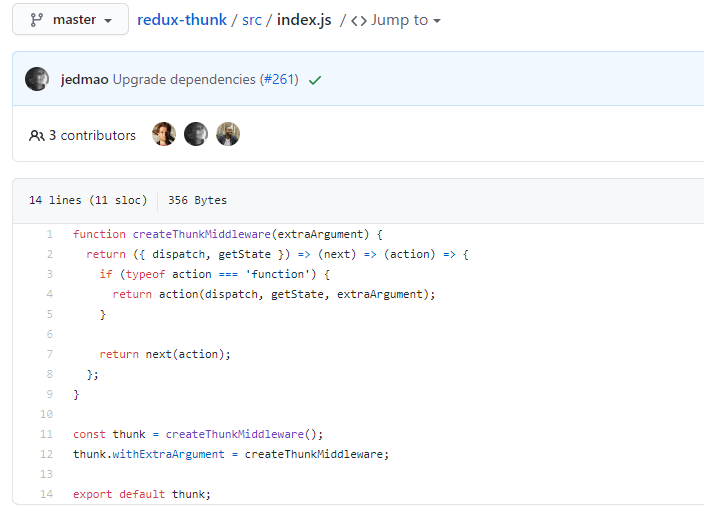Select the '14 lines (11 sloc)' text
Viewport: 704px width, 517px height.
tap(88, 200)
